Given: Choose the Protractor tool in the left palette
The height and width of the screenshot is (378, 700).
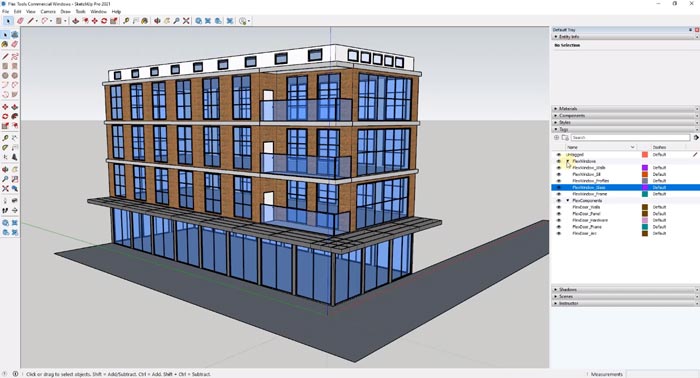Looking at the screenshot, I should coord(5,148).
